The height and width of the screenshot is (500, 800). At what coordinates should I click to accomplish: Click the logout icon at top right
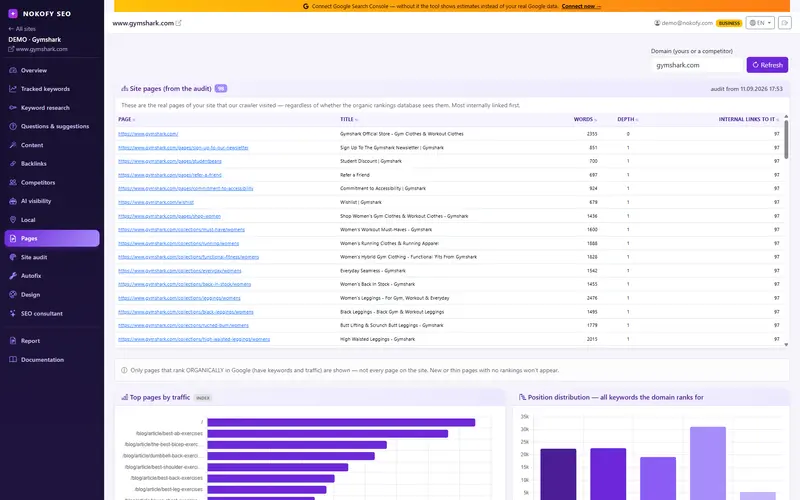click(x=785, y=23)
